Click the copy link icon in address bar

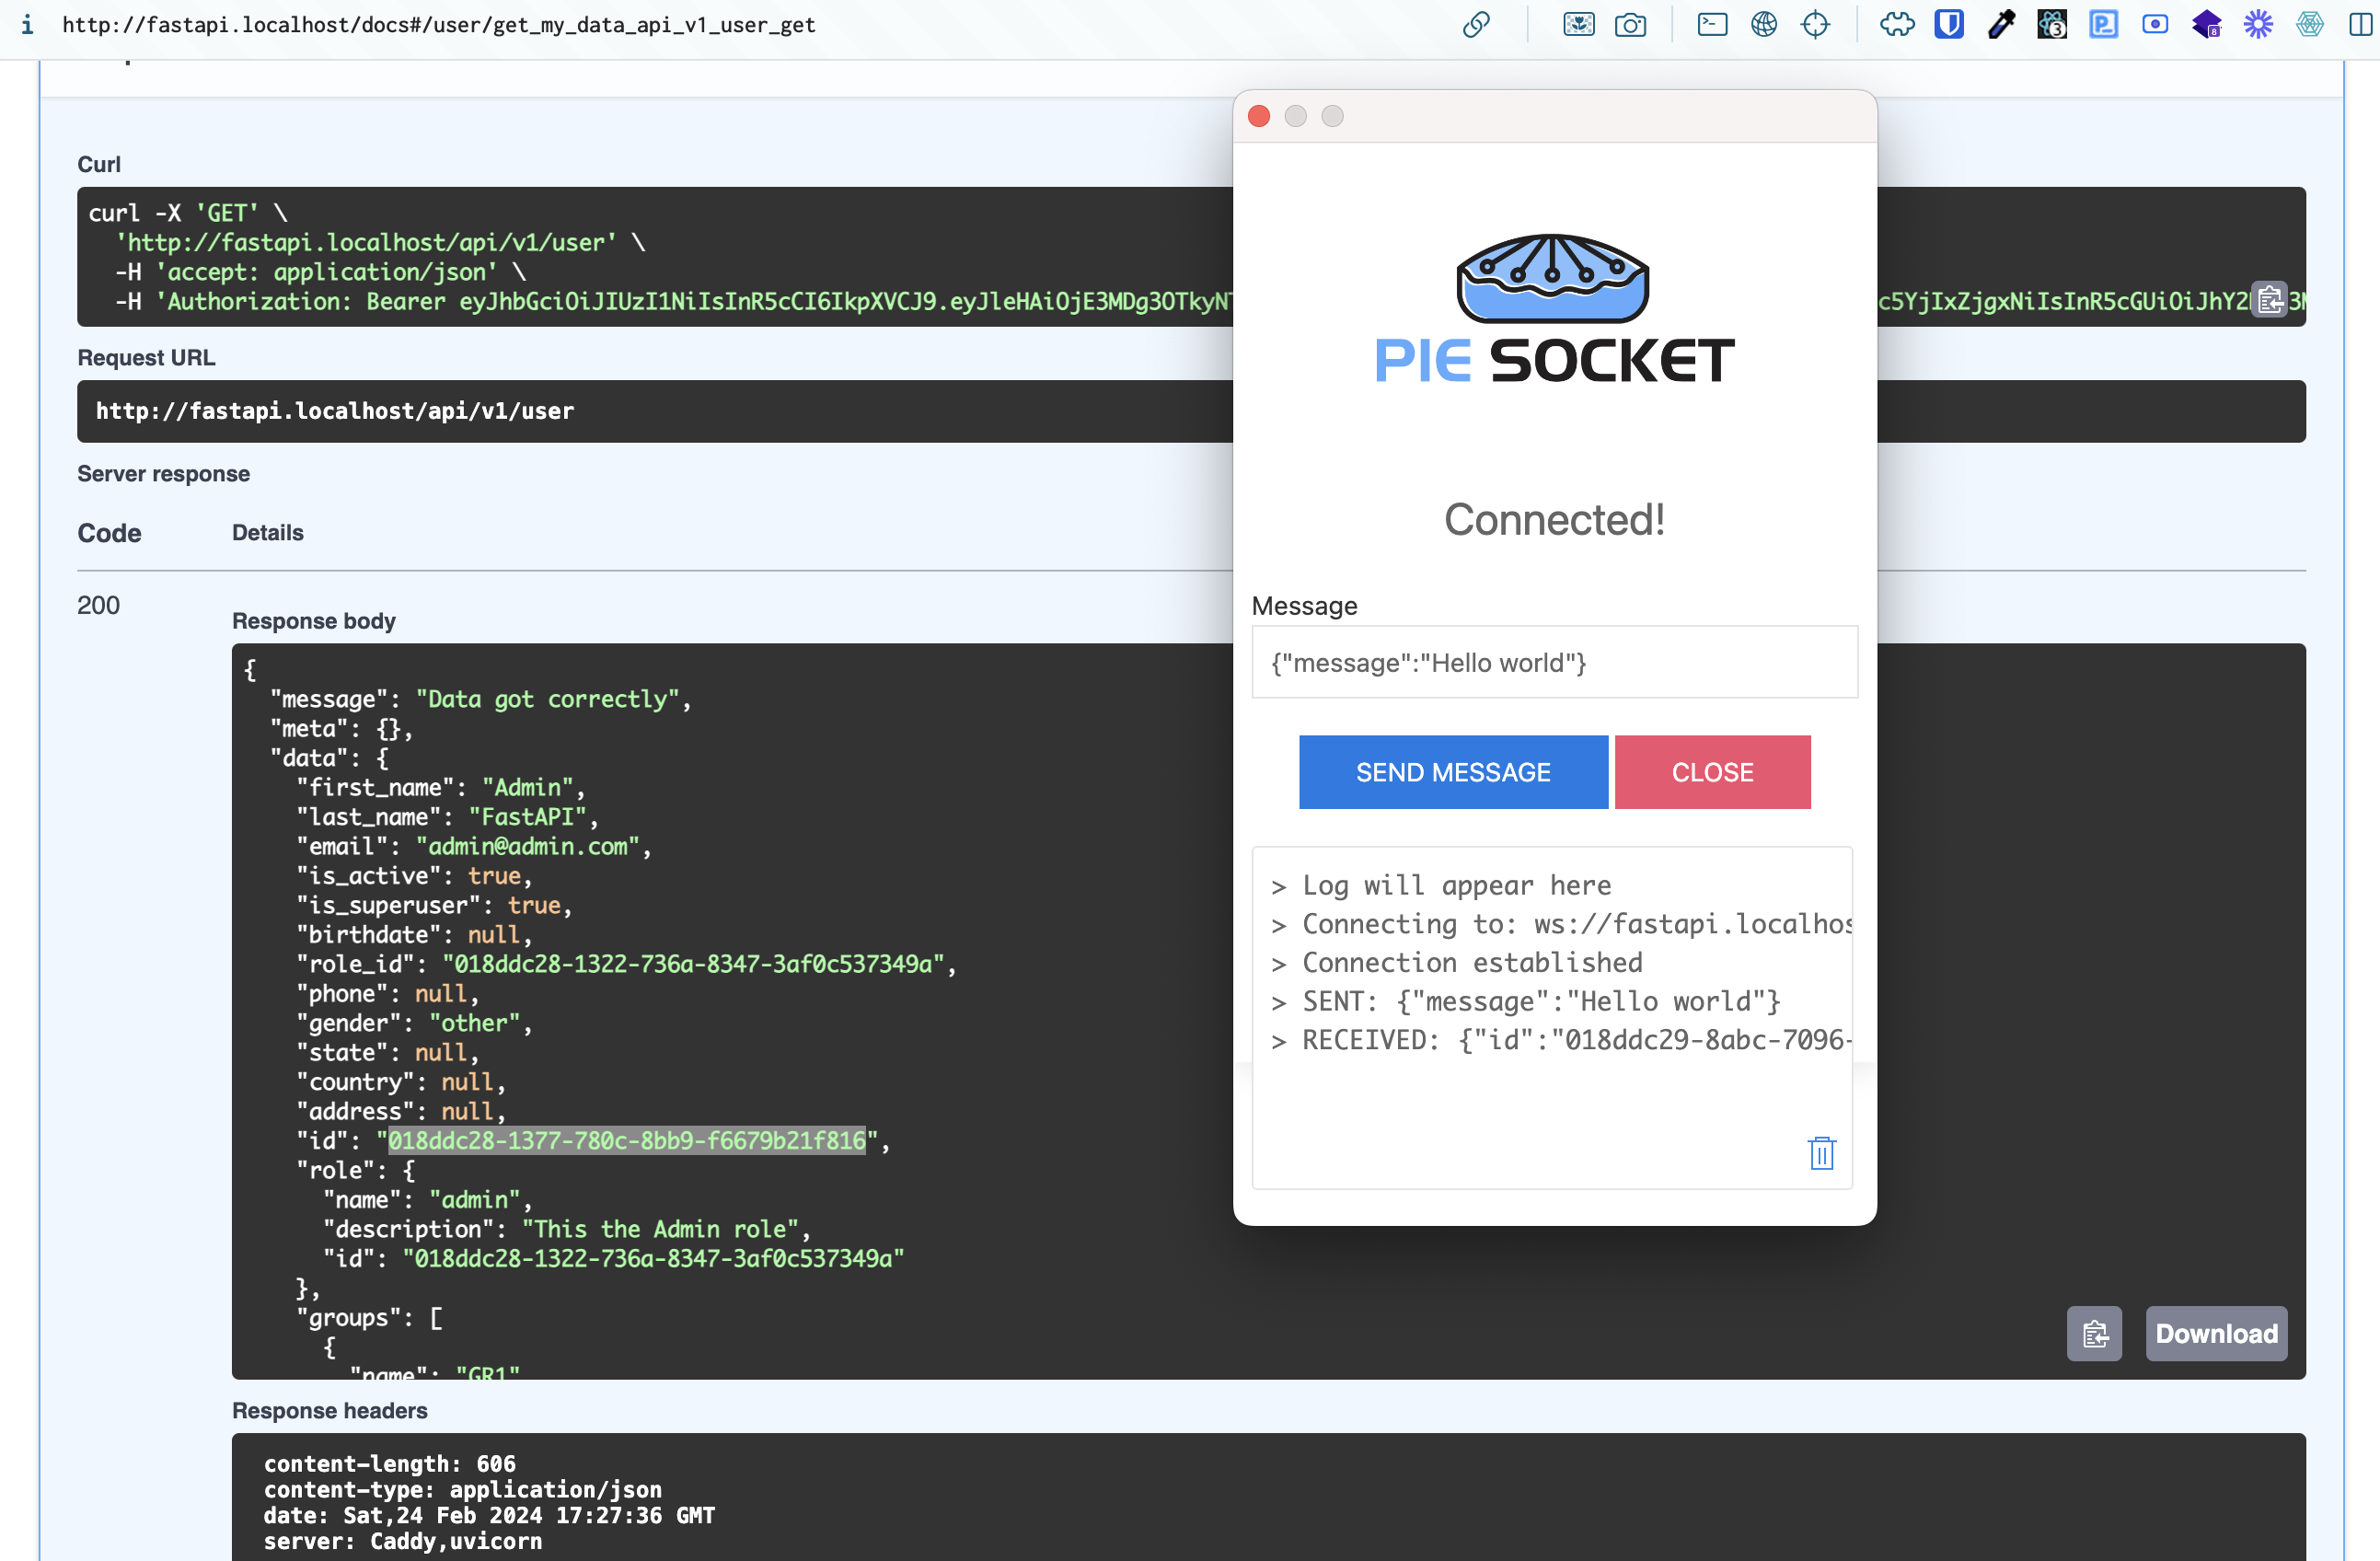coord(1476,25)
